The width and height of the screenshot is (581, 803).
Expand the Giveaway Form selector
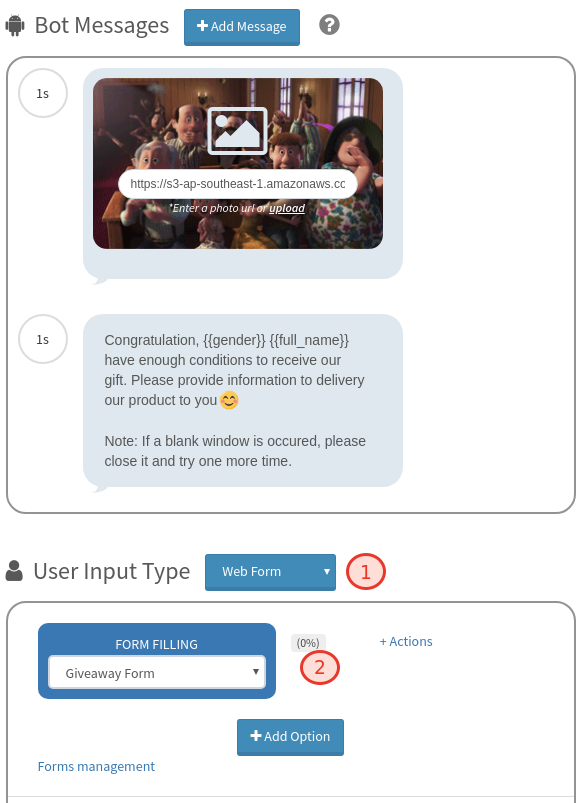click(x=157, y=672)
